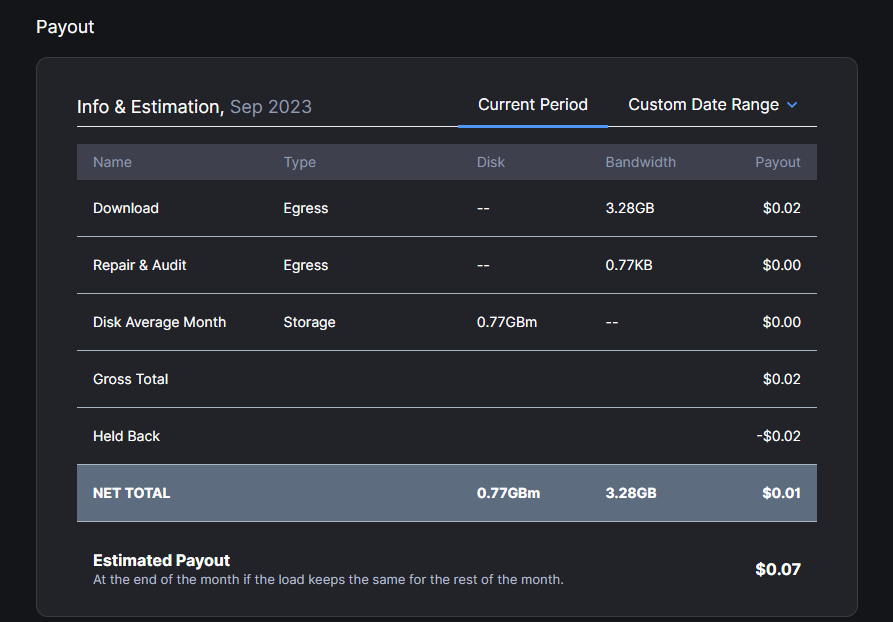Click the Held Back row label

126,436
